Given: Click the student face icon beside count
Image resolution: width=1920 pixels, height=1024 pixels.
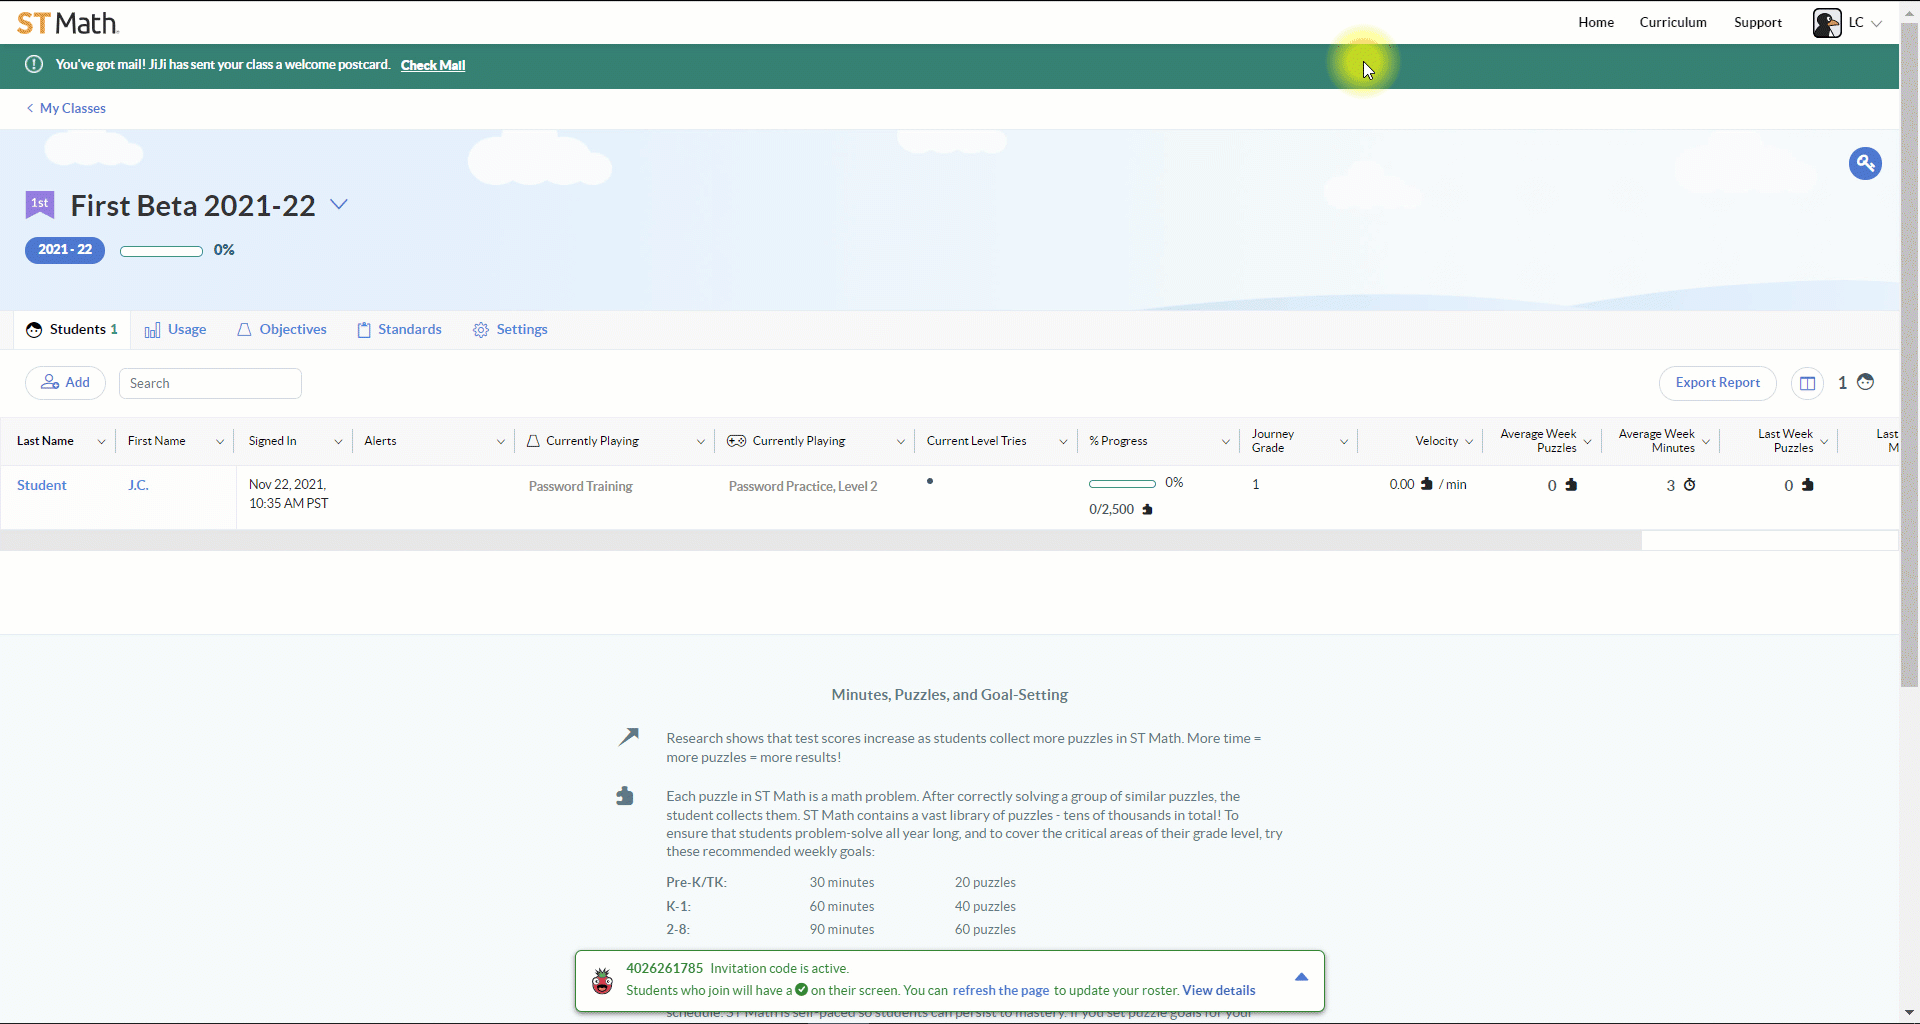Looking at the screenshot, I should [1865, 382].
